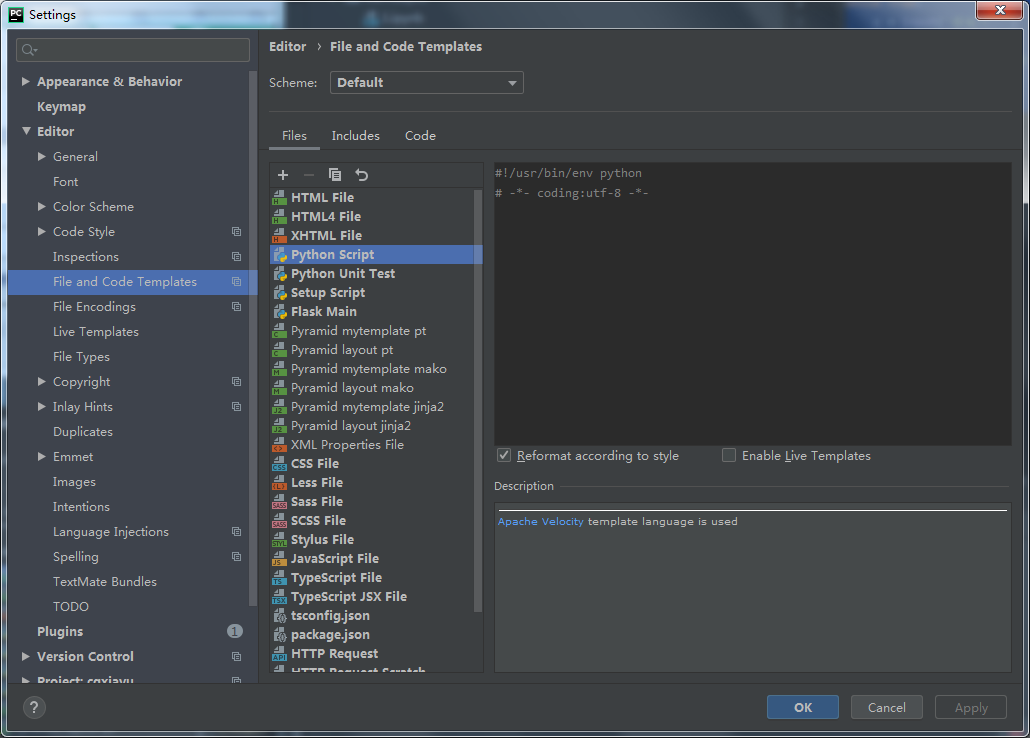Screen dimensions: 1030x738
Task: Uncheck Reformat according to style
Action: pyautogui.click(x=504, y=455)
